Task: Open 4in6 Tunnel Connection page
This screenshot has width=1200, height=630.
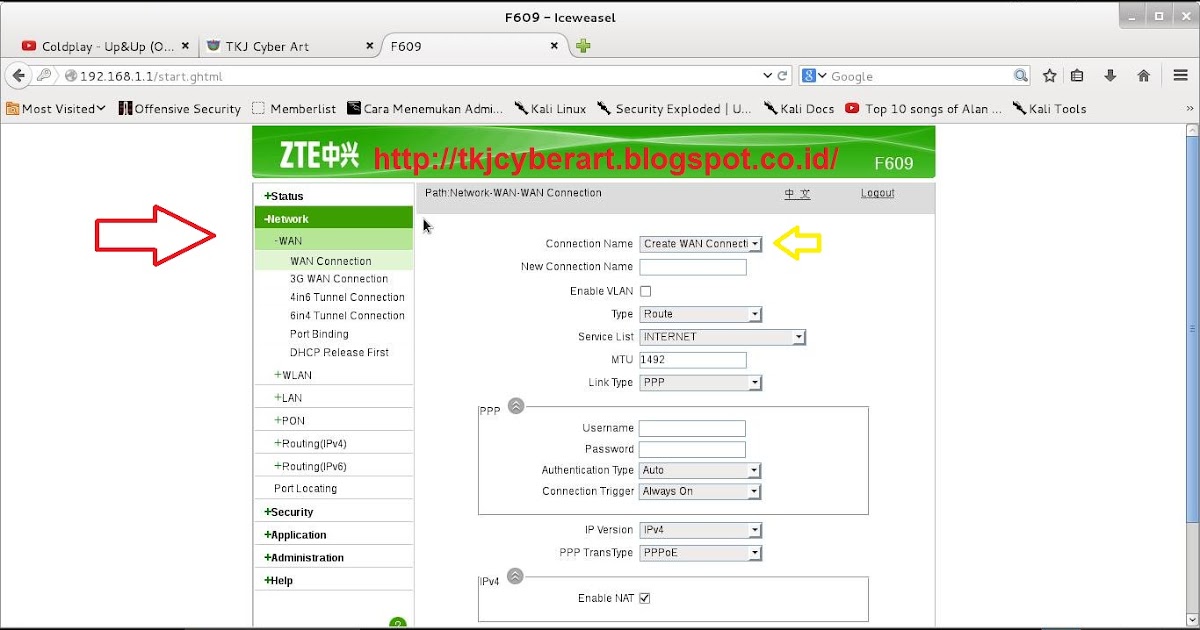Action: tap(347, 297)
